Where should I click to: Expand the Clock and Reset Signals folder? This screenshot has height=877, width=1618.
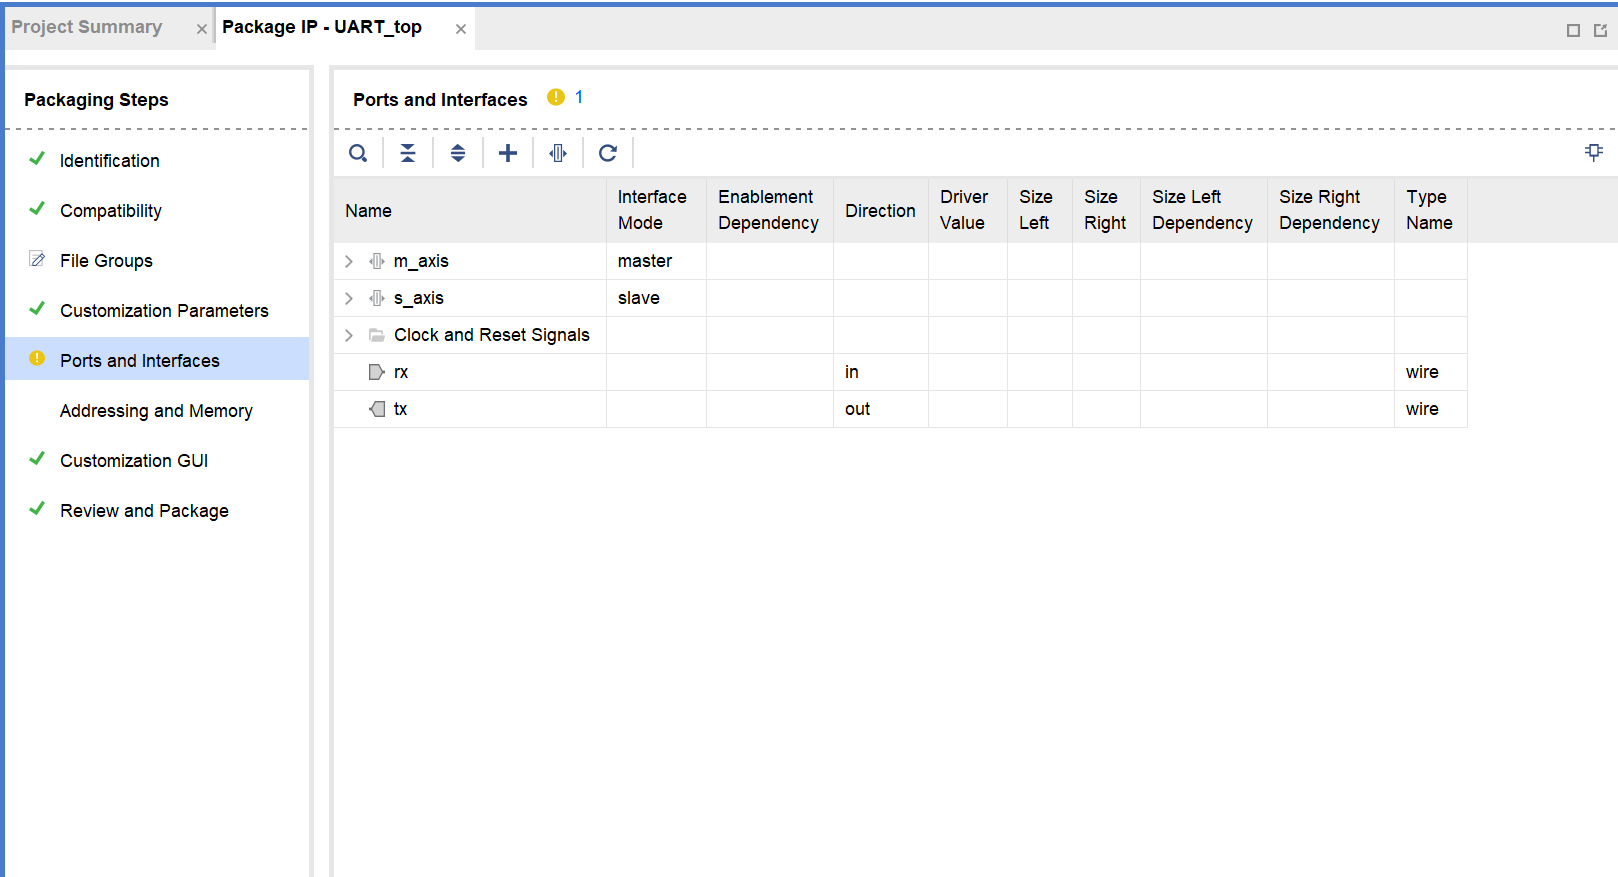349,335
